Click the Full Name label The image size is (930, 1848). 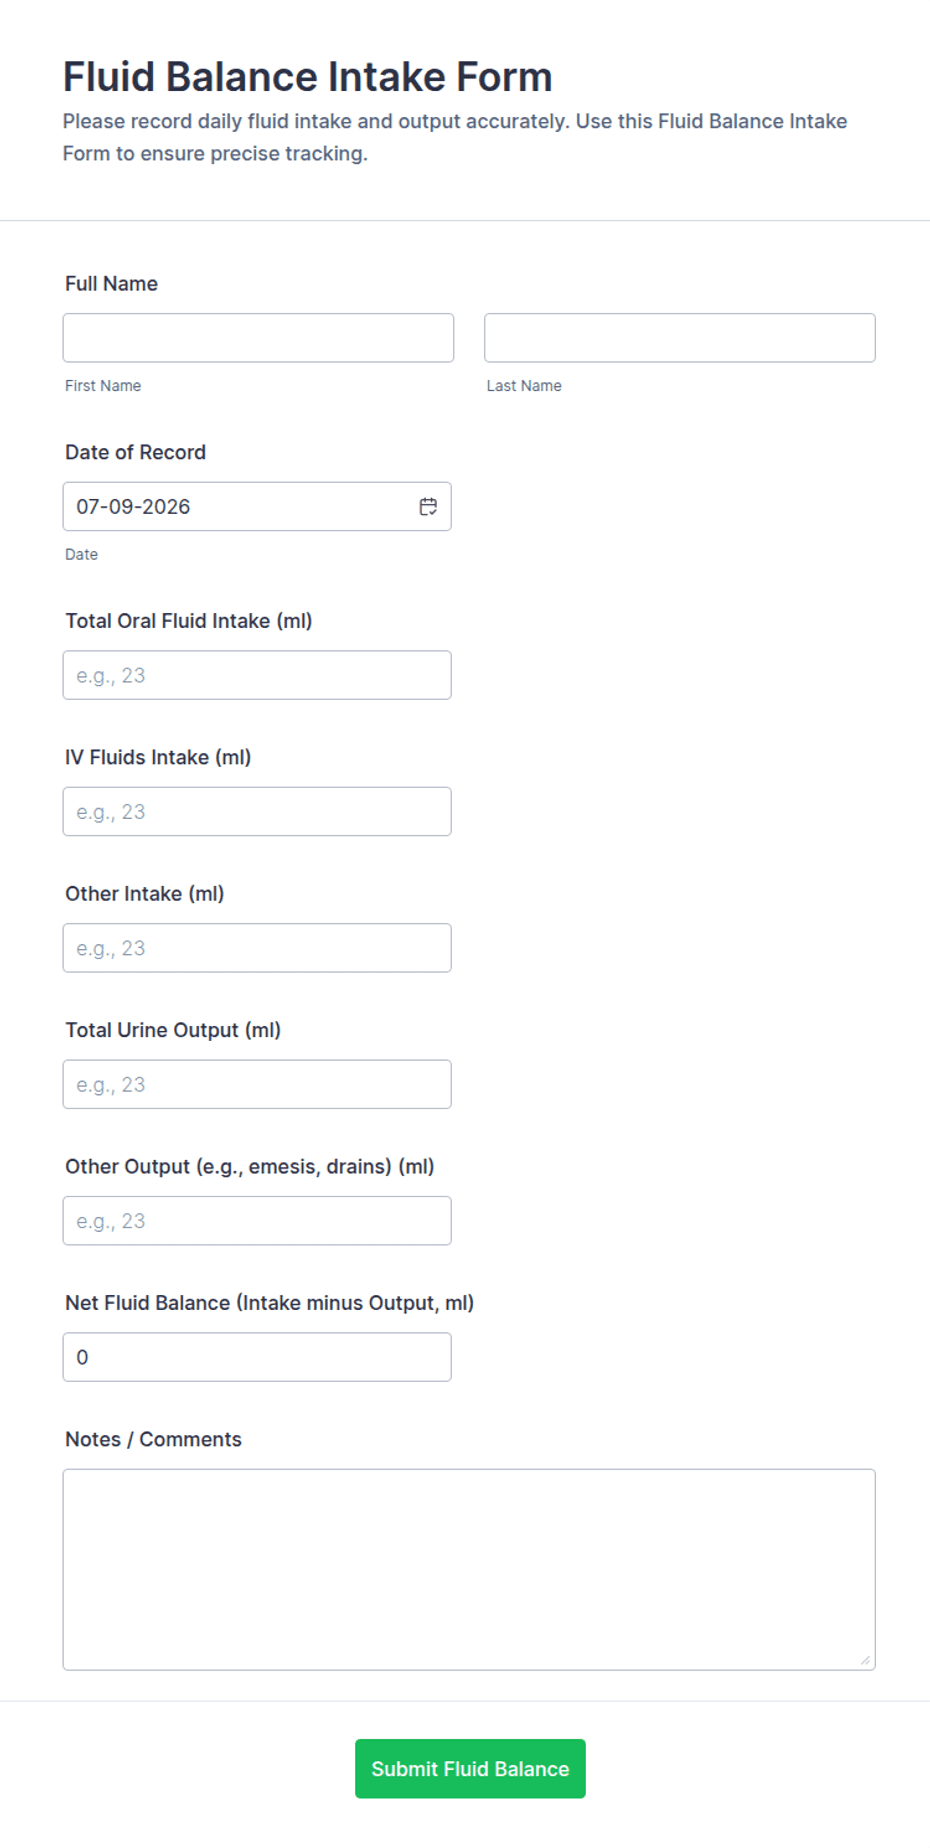(111, 284)
